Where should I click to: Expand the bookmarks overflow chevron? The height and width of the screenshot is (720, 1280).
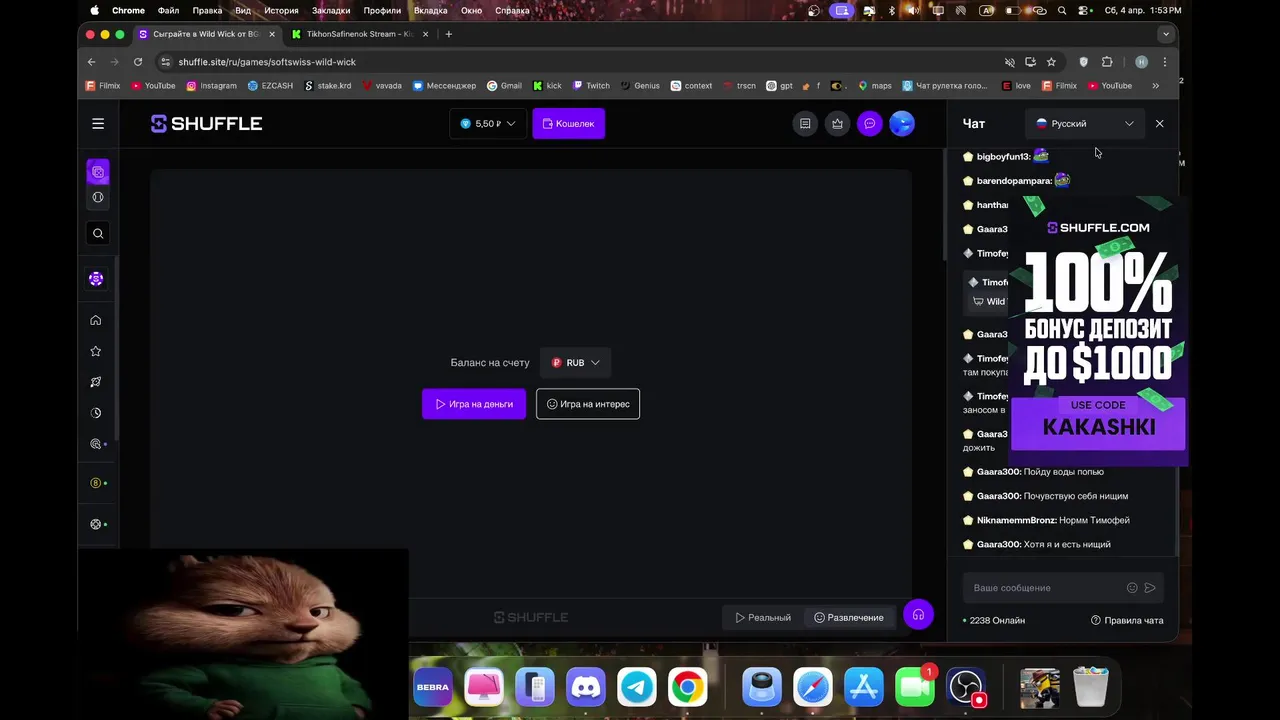click(1155, 86)
